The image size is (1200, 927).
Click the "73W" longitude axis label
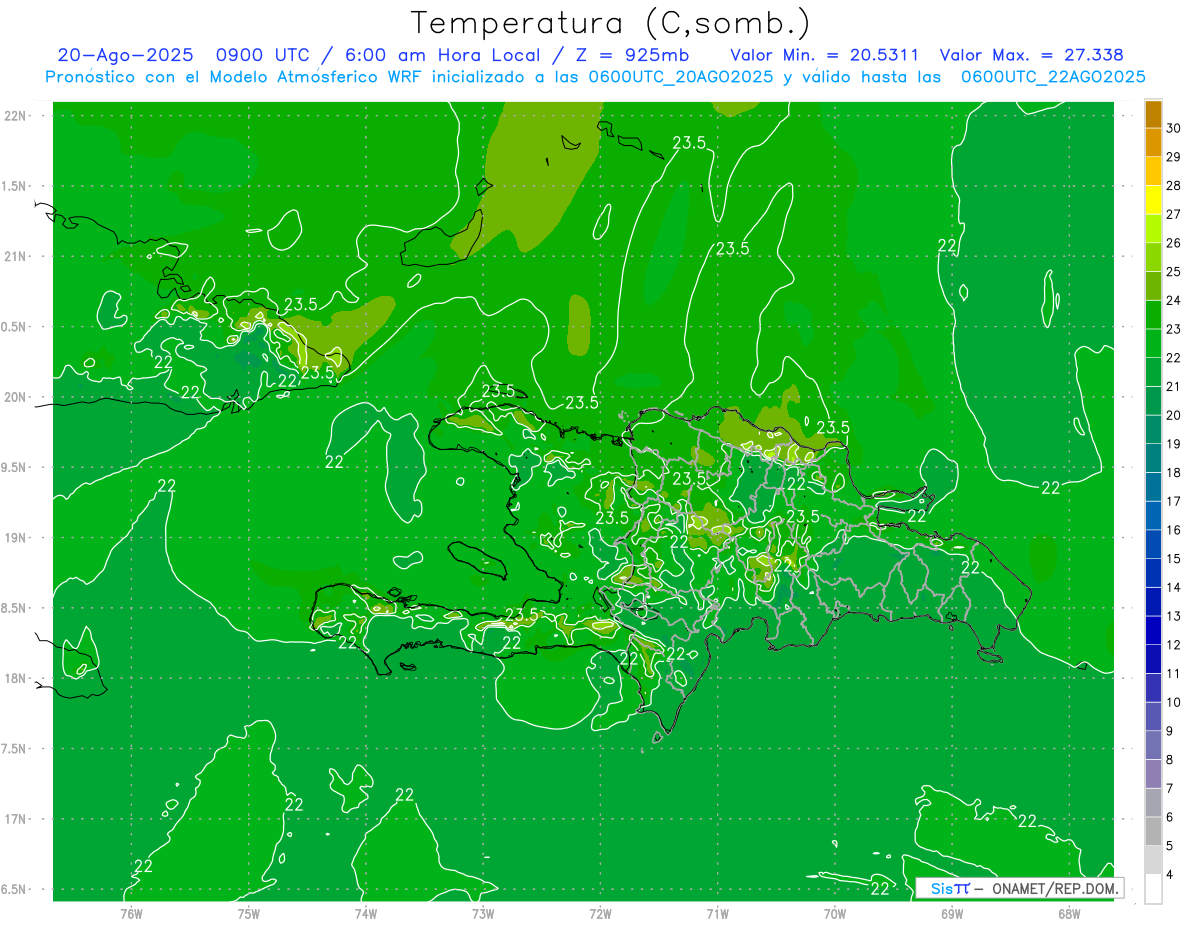tap(483, 913)
